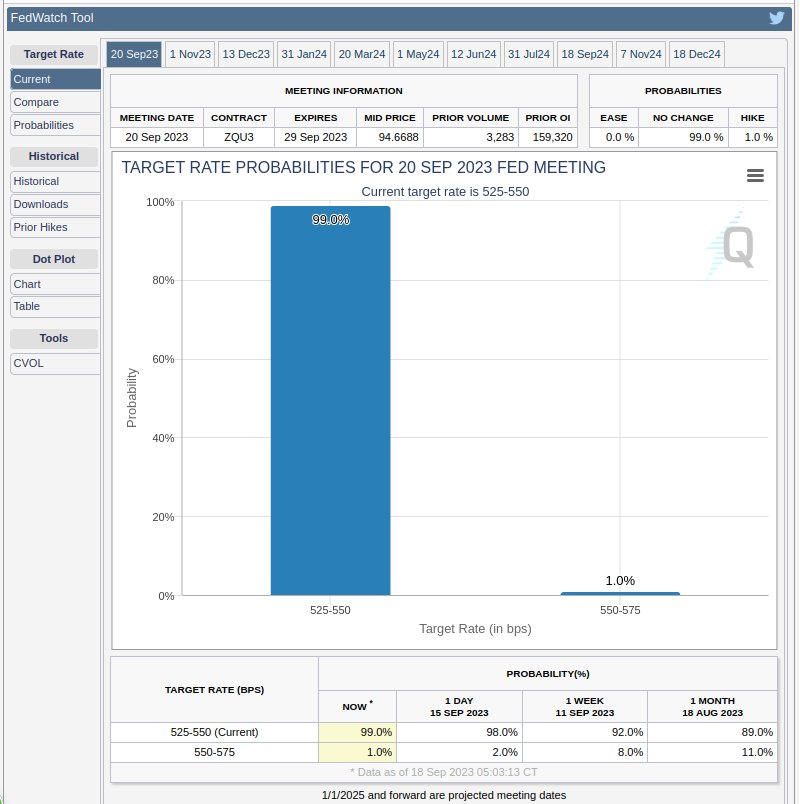
Task: Click the Twitter bird icon in header
Action: pyautogui.click(x=776, y=18)
